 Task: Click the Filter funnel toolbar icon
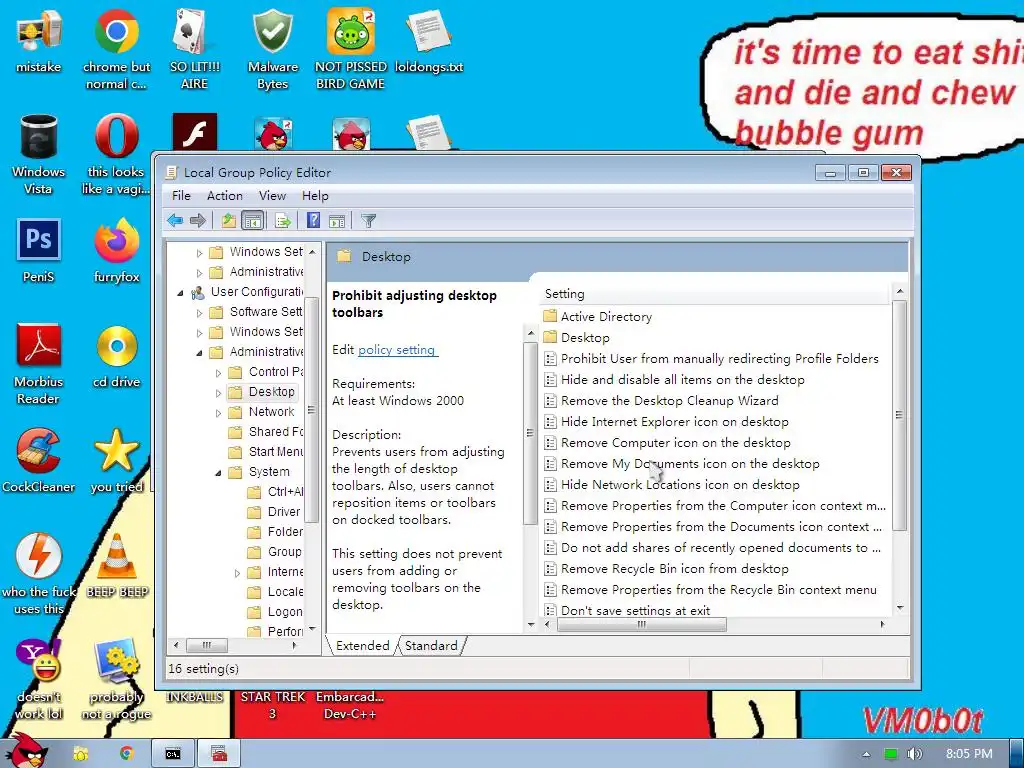coord(368,221)
